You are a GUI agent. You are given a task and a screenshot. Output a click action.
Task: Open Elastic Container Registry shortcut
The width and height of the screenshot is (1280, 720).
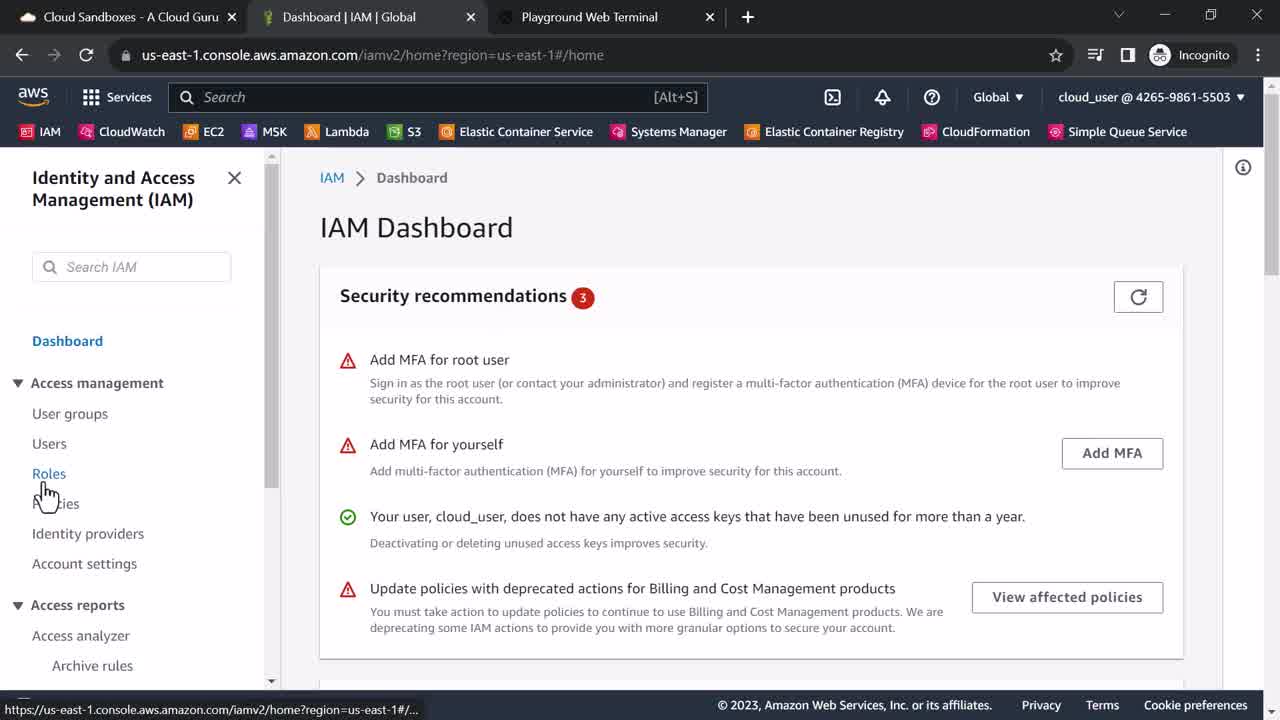(x=824, y=132)
